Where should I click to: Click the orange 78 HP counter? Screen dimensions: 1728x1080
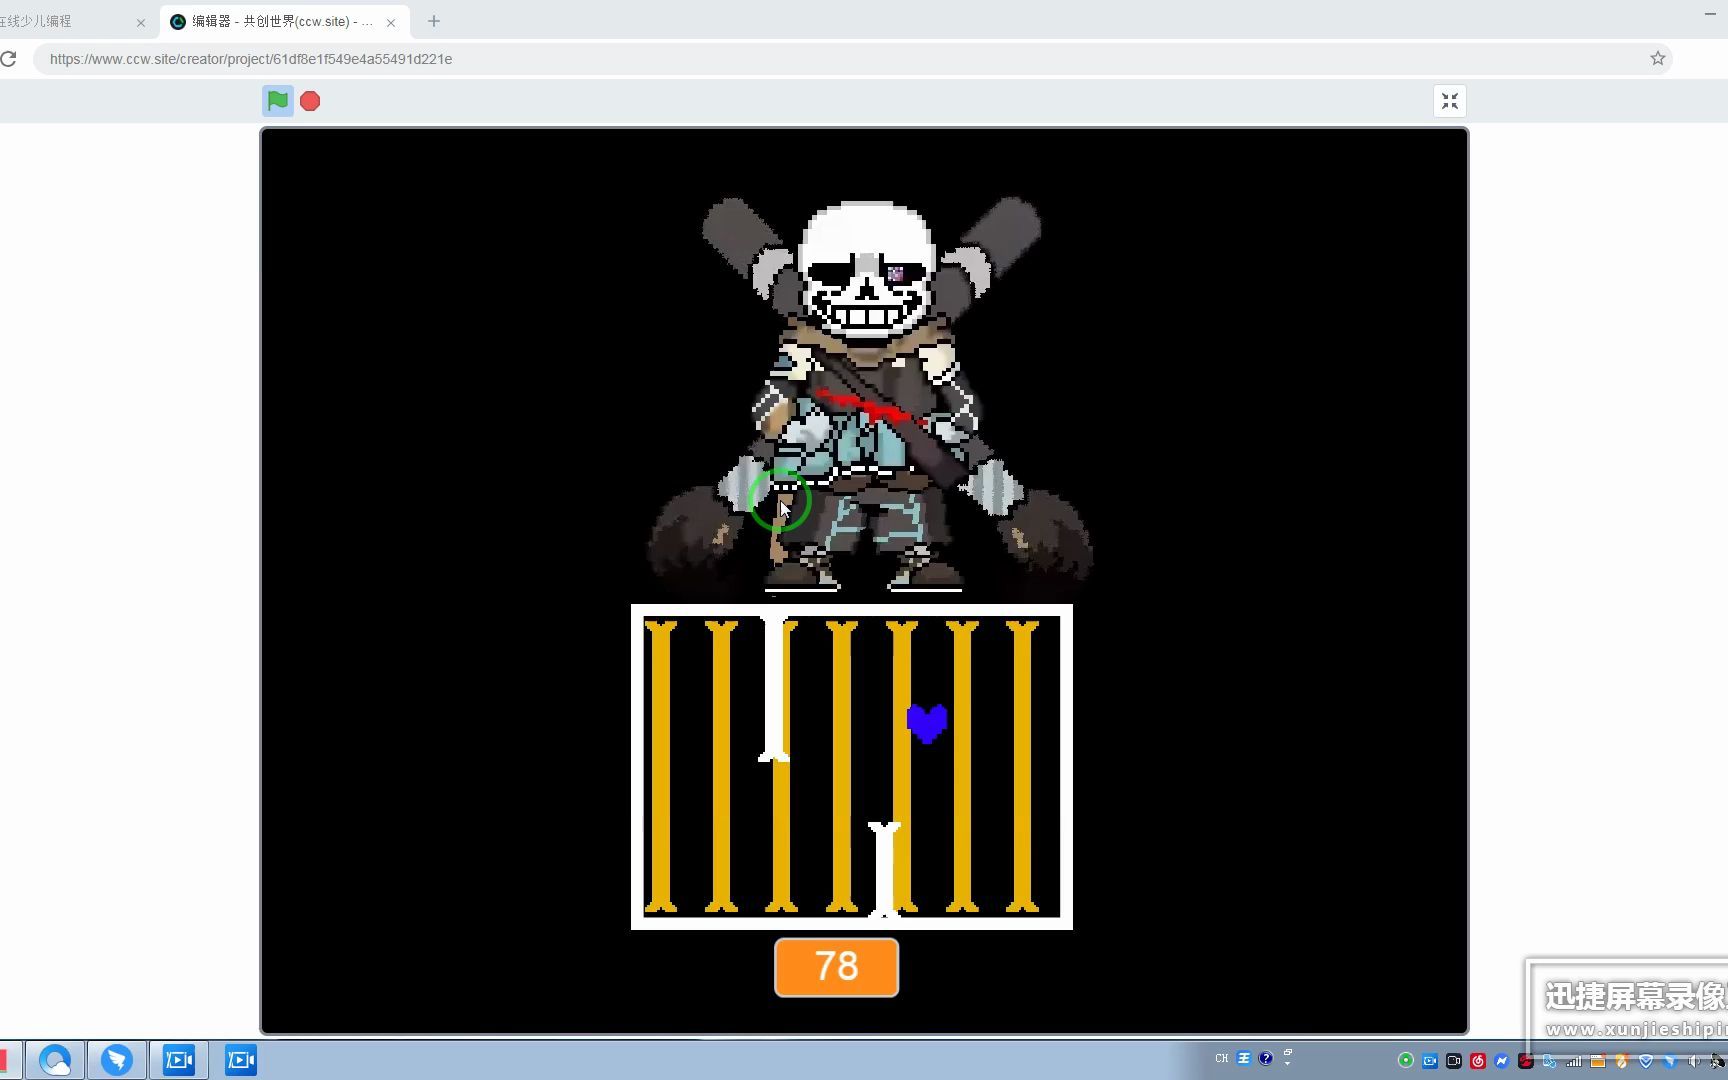point(837,967)
